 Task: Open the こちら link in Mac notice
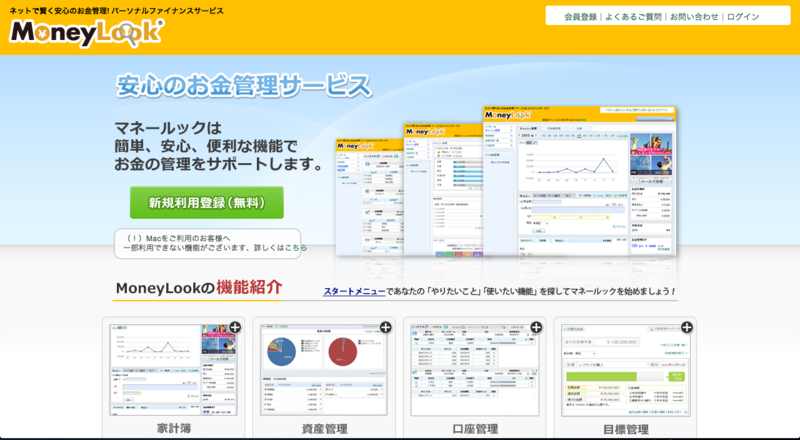[x=296, y=248]
